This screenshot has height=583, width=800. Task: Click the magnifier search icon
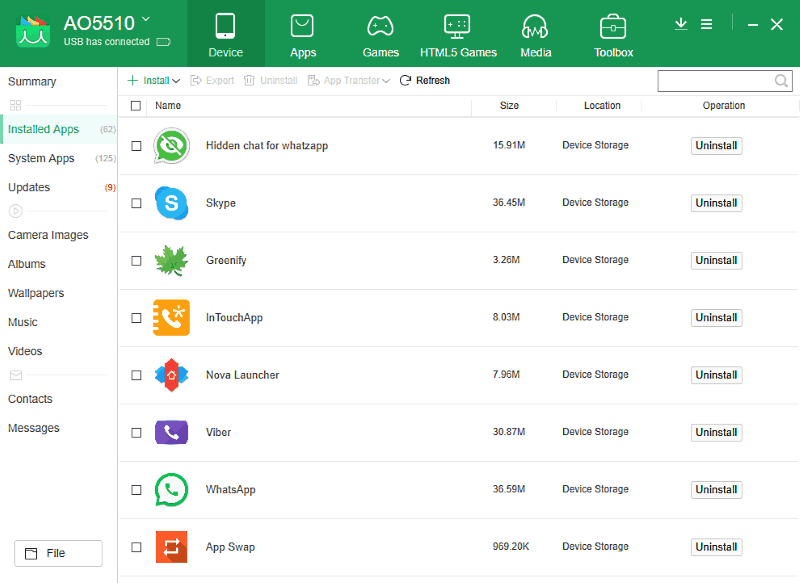(781, 81)
